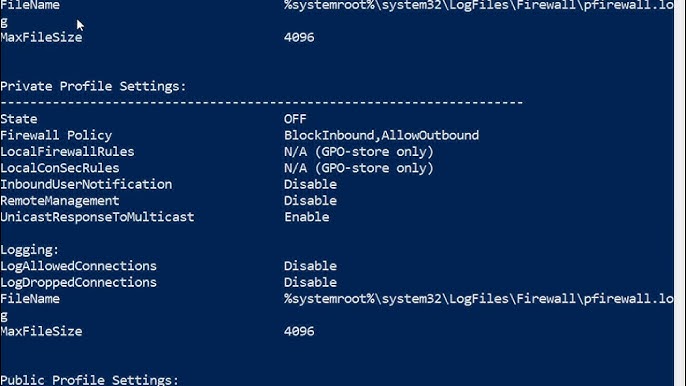This screenshot has width=686, height=386.
Task: Click the Logging: section heading
Action: 29,250
